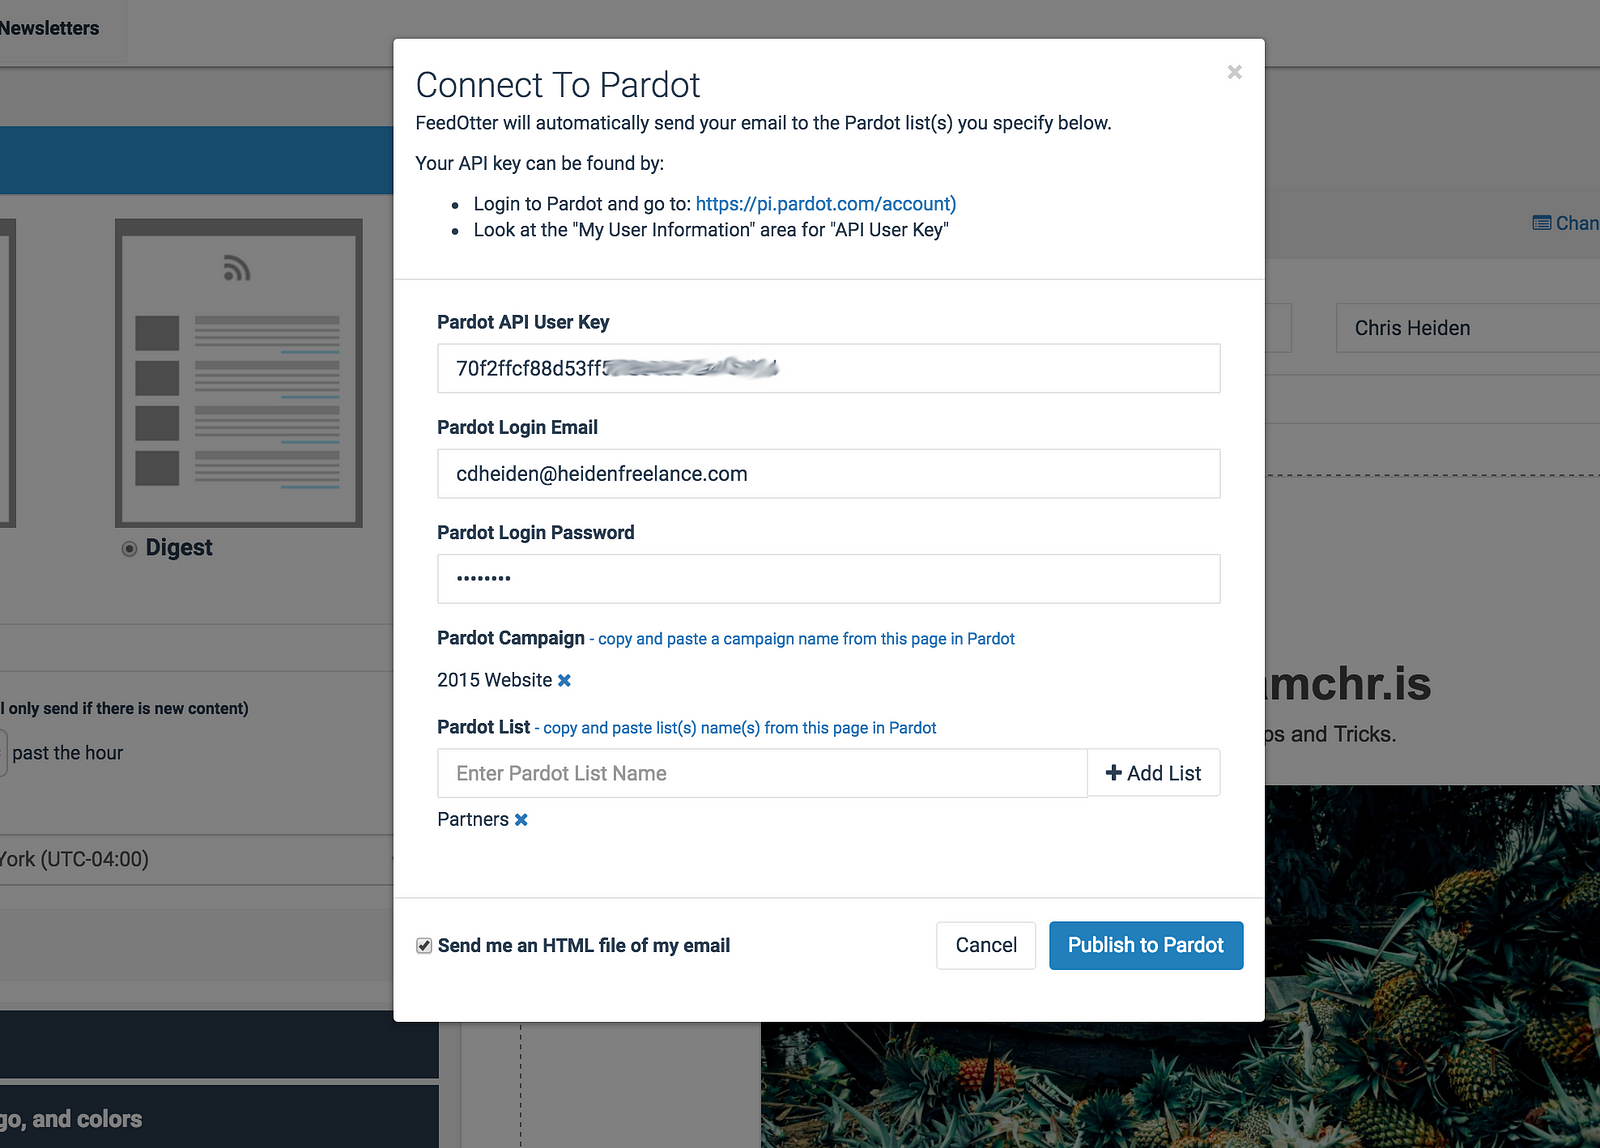Open the New York timezone dropdown
This screenshot has height=1148, width=1600.
pyautogui.click(x=196, y=860)
